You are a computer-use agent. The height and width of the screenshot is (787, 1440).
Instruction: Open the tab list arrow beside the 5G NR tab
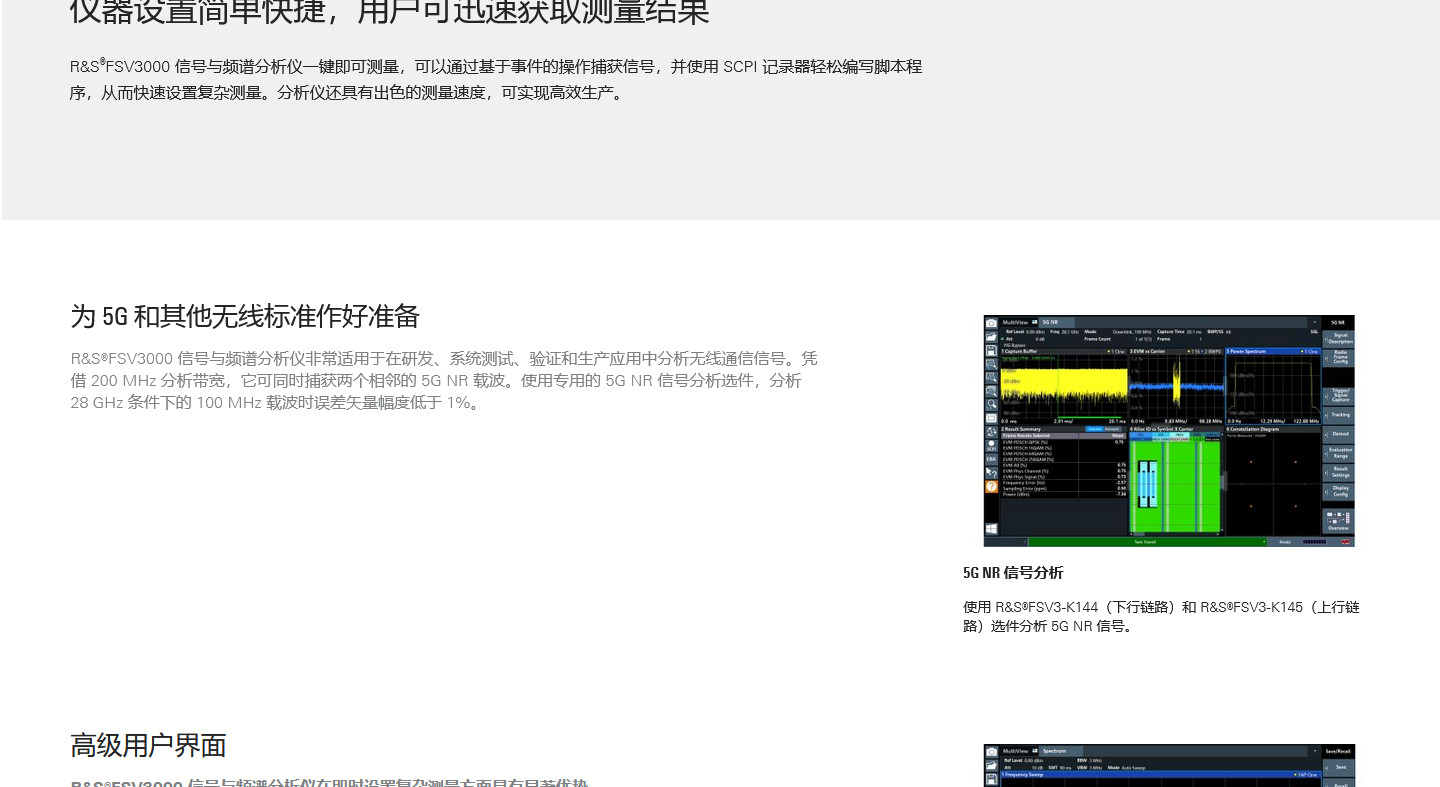[x=1315, y=322]
